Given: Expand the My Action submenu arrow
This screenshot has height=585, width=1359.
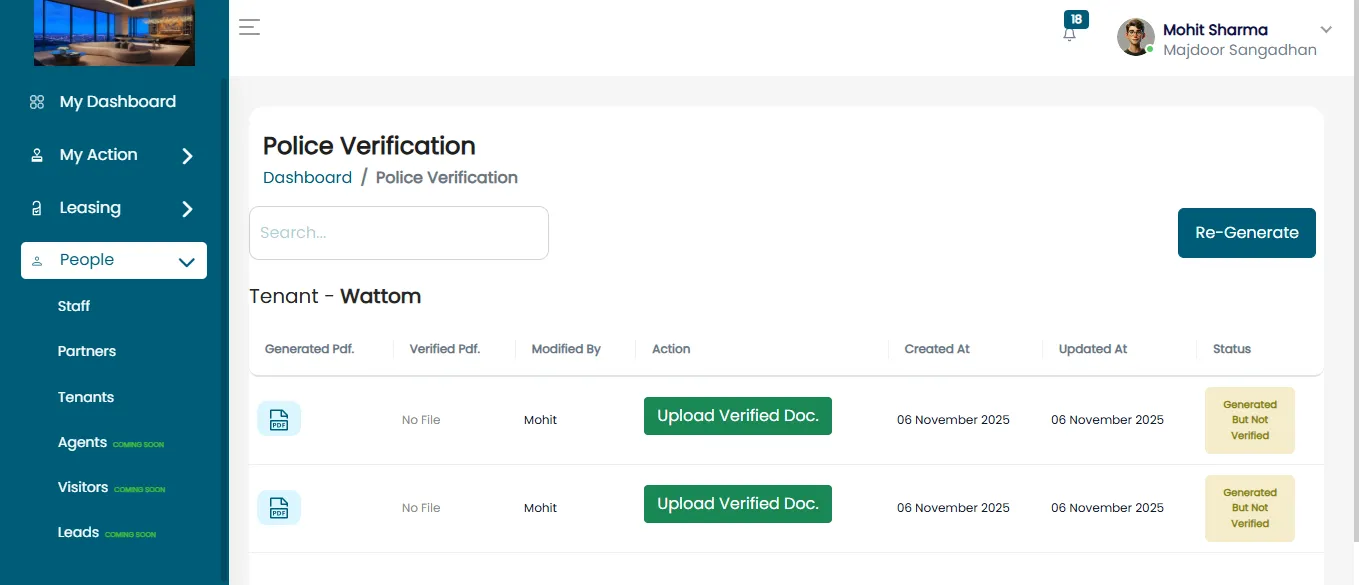Looking at the screenshot, I should click(187, 156).
